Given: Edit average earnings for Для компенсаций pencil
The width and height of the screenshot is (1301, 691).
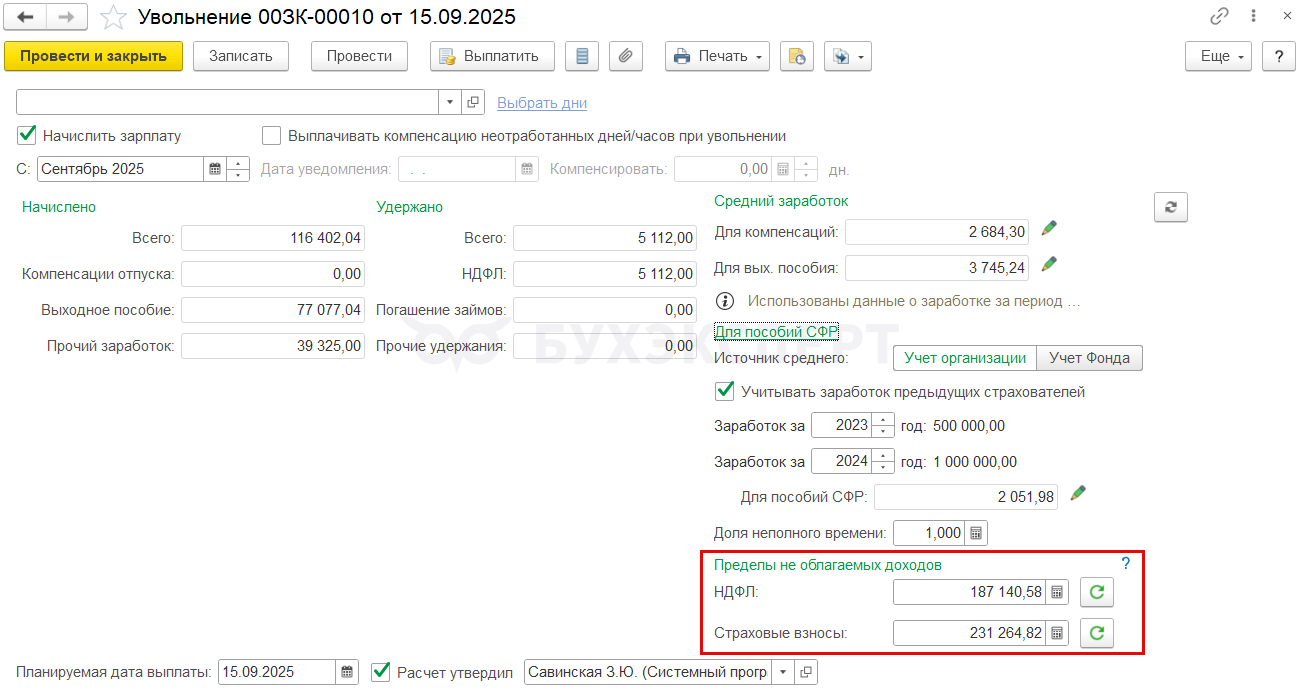Looking at the screenshot, I should [x=1048, y=229].
